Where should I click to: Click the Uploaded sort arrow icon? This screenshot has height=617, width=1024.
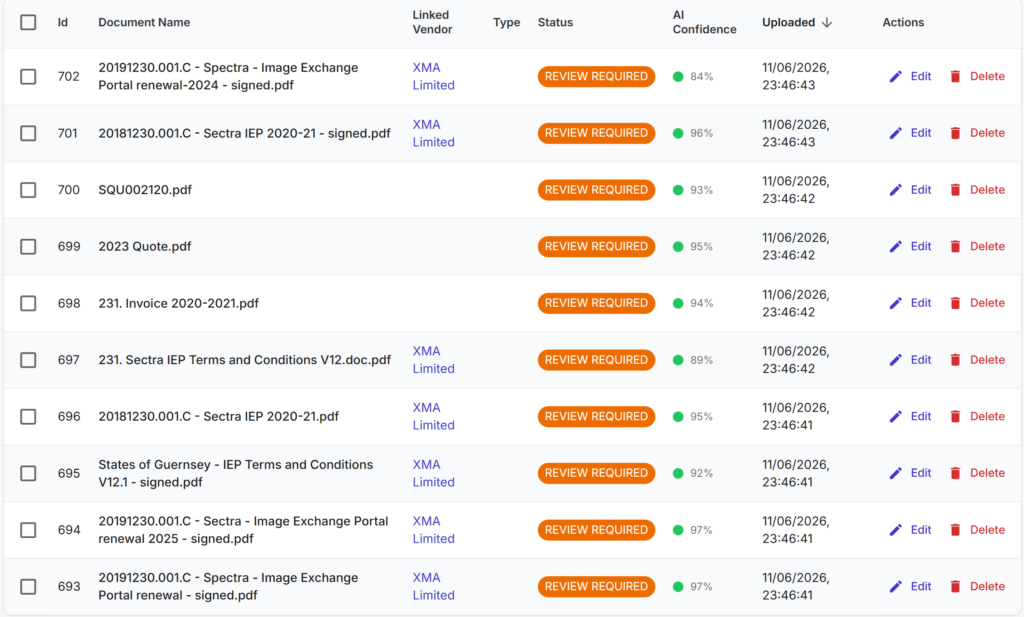click(x=827, y=22)
